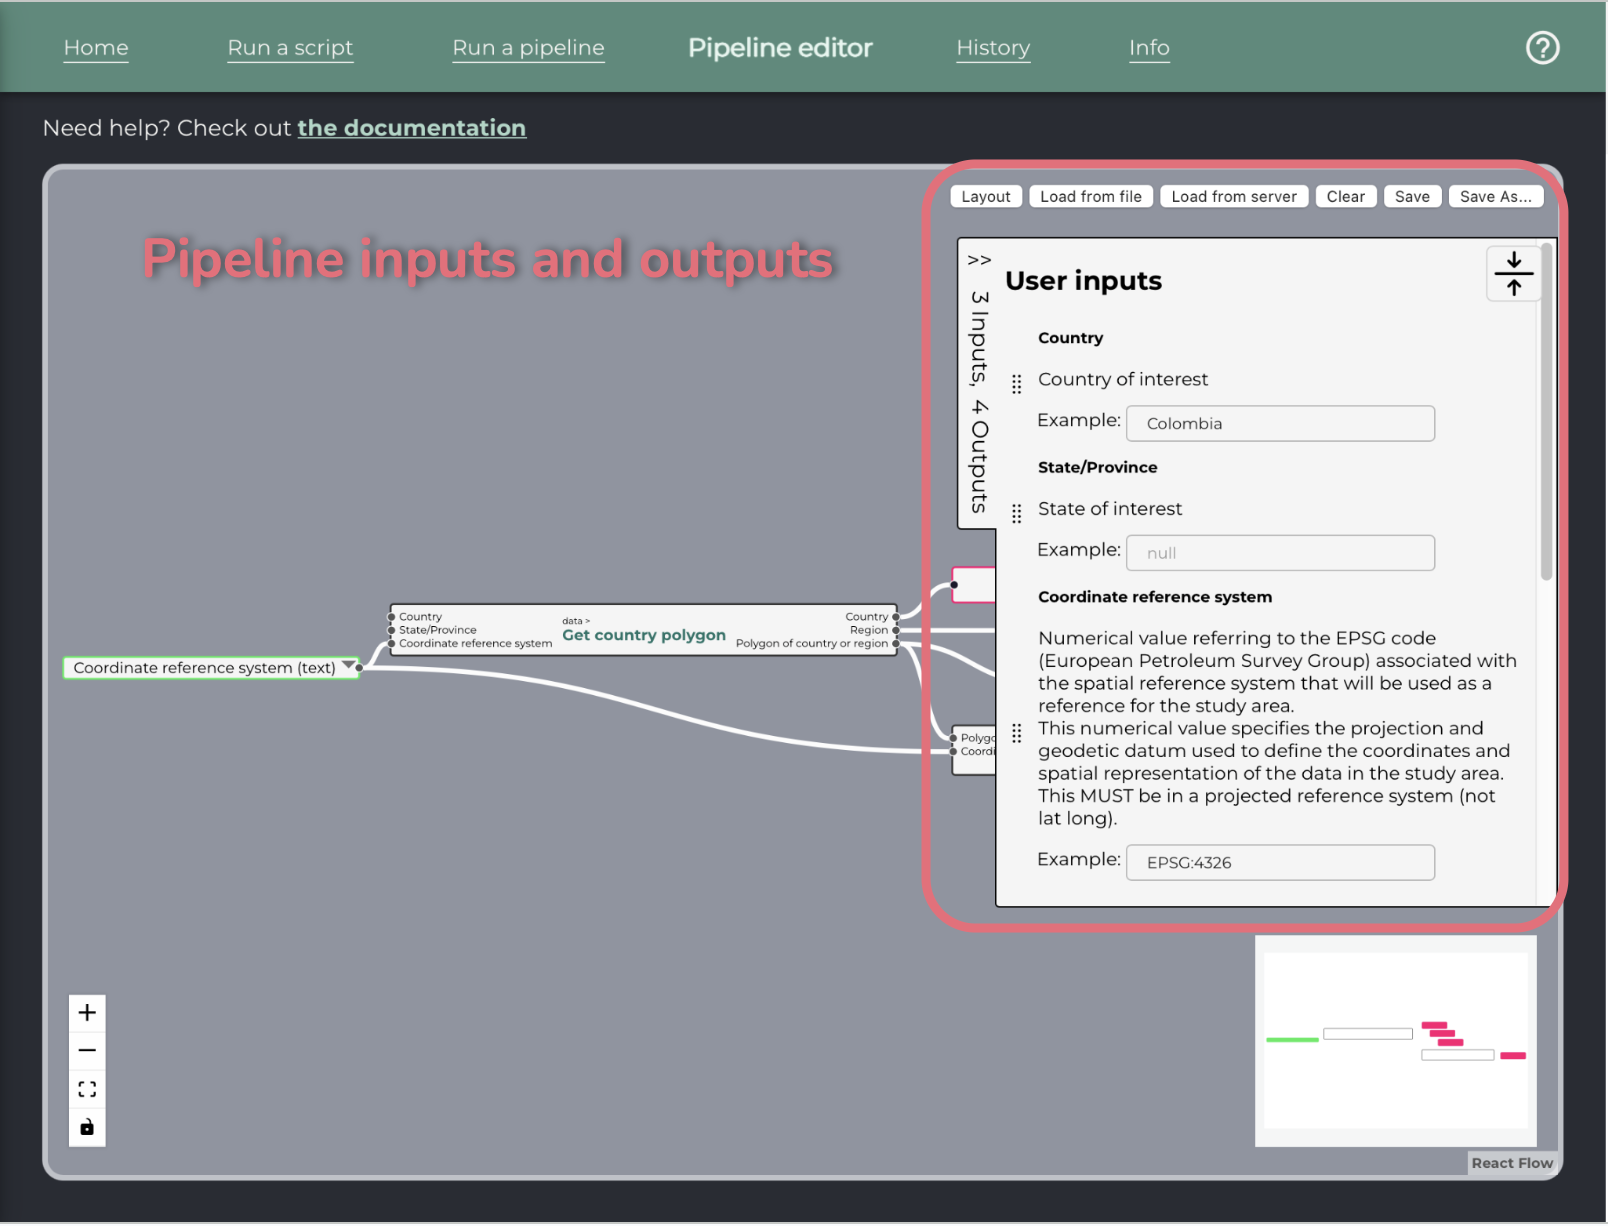The width and height of the screenshot is (1608, 1226).
Task: Open the documentation link
Action: tap(411, 128)
